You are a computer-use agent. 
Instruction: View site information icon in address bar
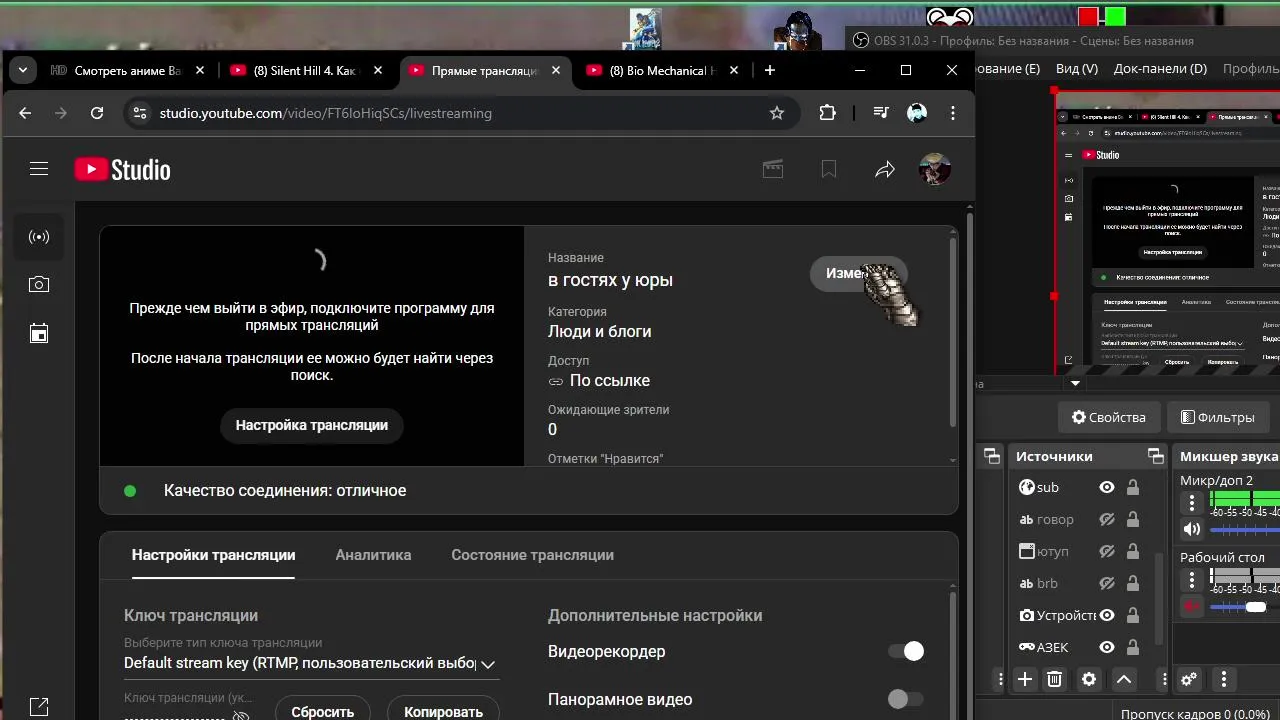140,113
